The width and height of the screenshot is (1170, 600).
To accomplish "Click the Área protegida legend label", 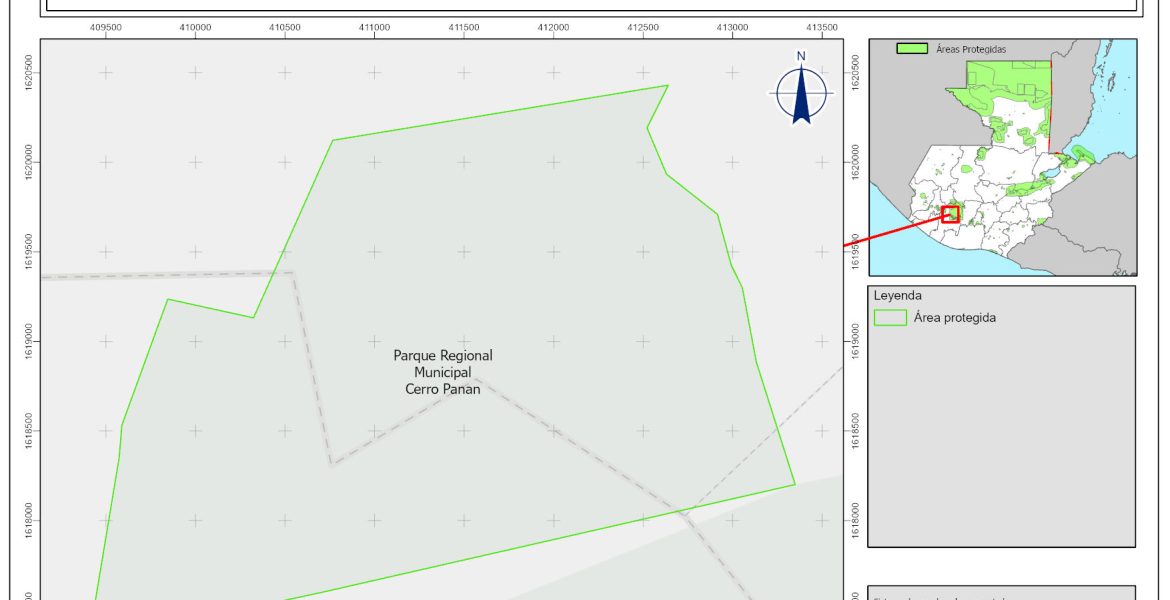I will tap(954, 318).
